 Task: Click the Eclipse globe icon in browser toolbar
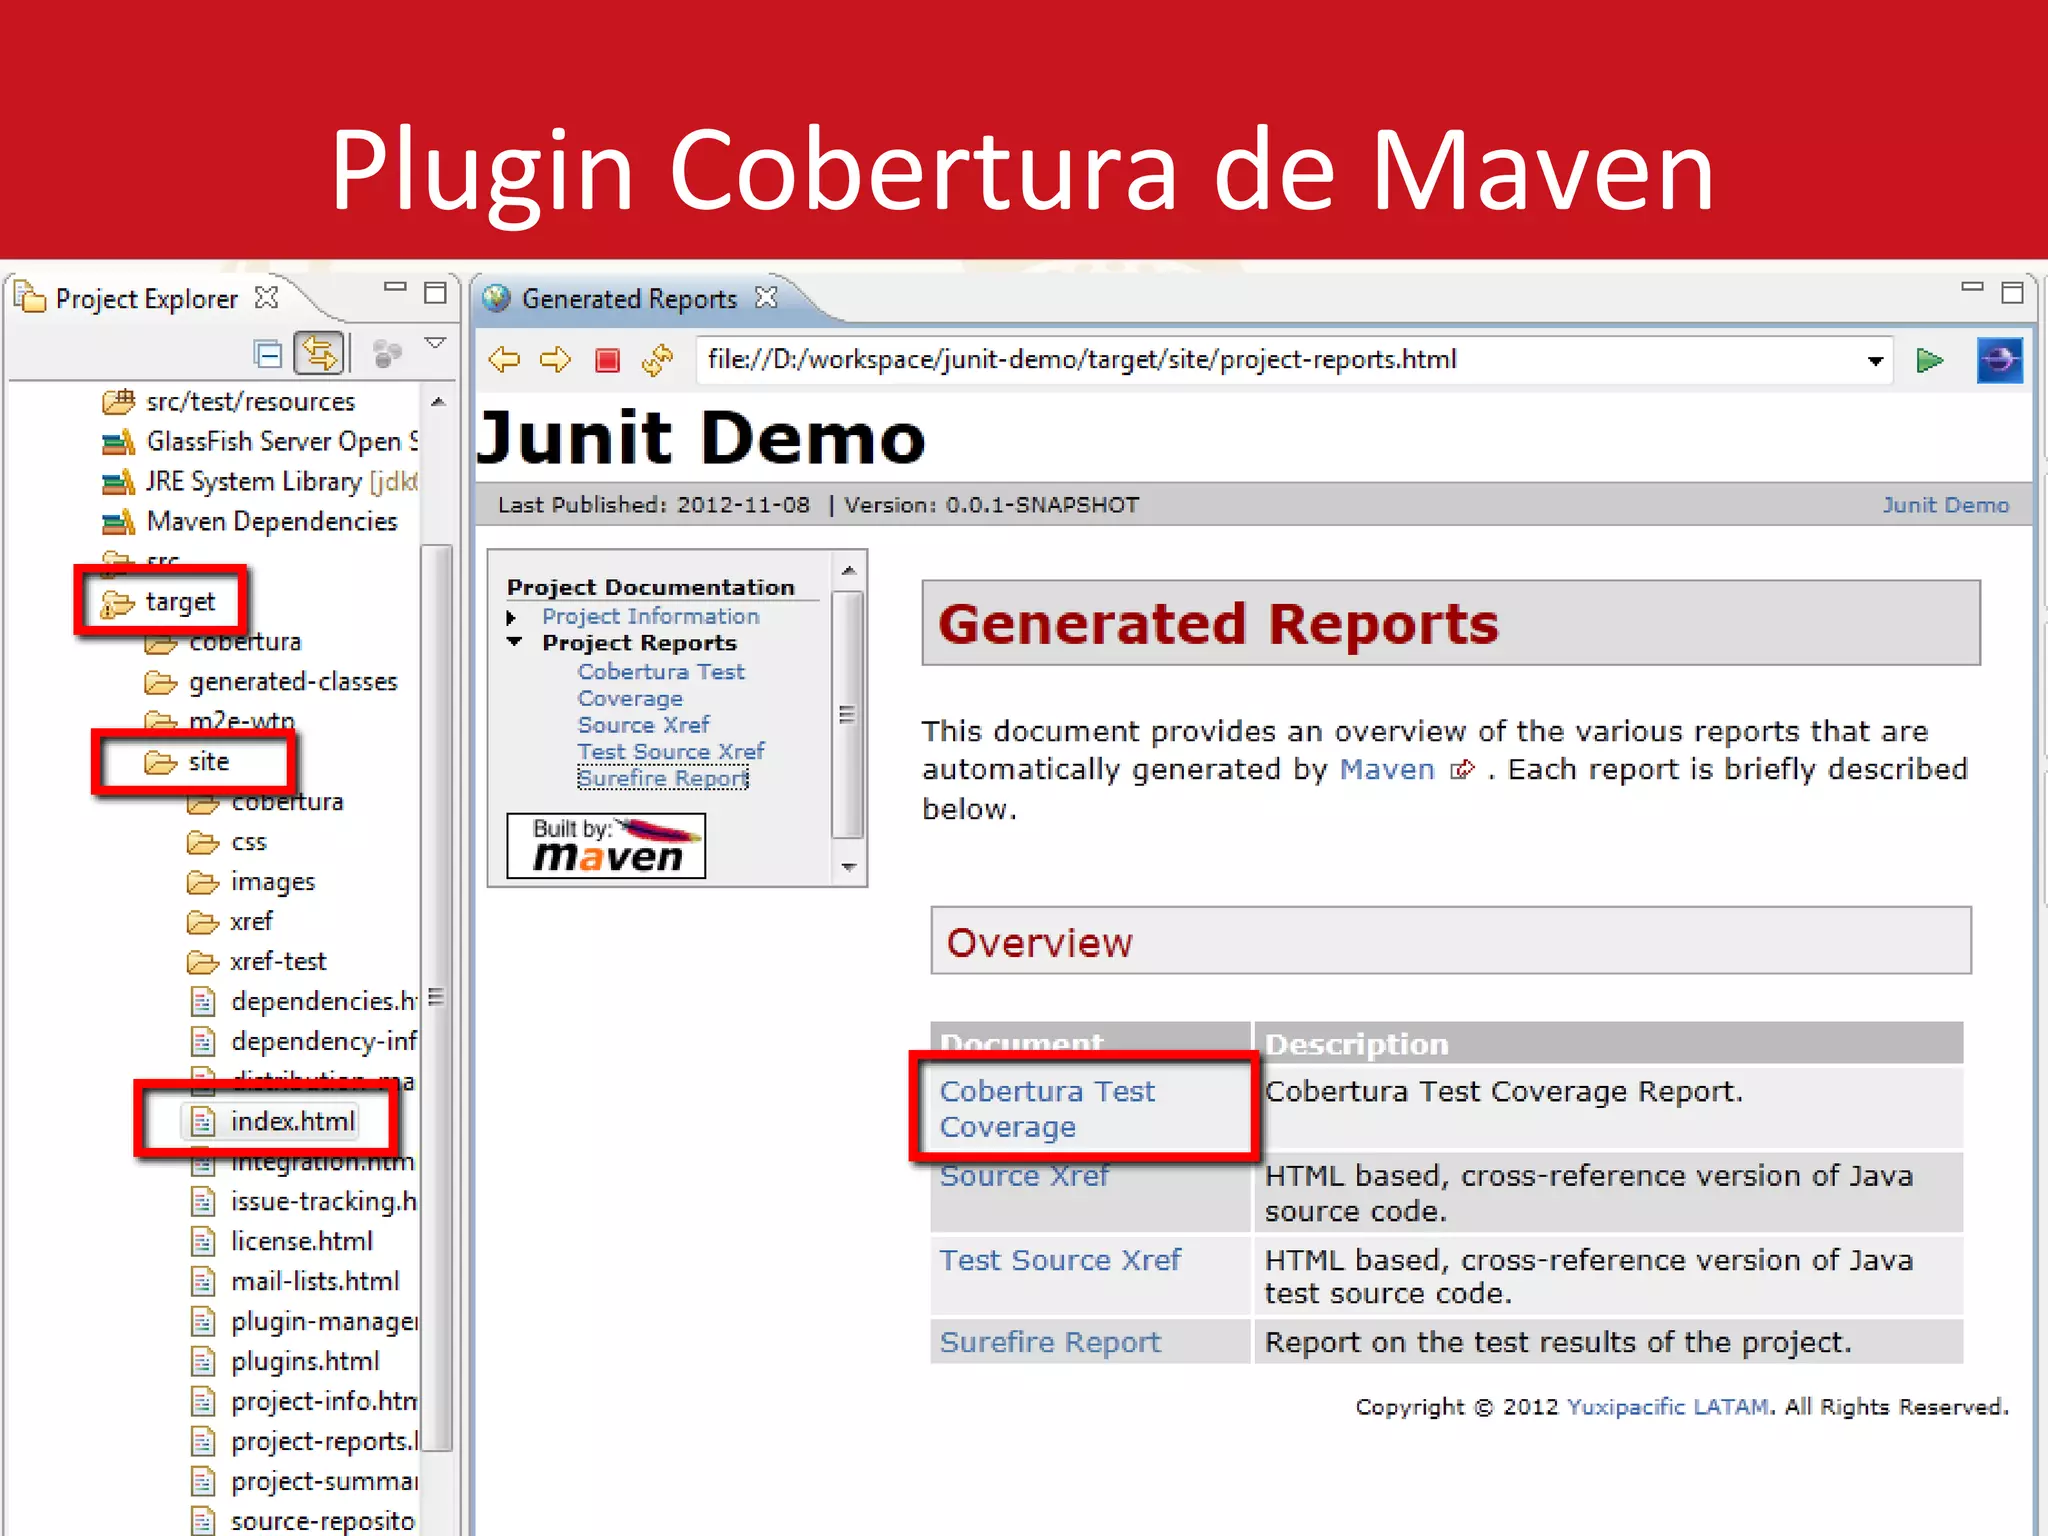click(1999, 360)
